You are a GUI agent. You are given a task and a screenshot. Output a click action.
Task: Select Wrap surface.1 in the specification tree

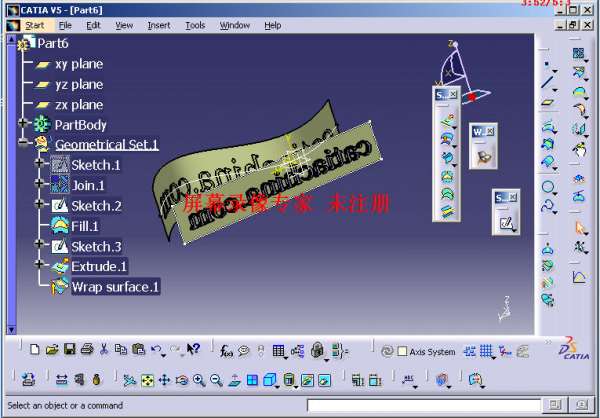click(x=114, y=287)
